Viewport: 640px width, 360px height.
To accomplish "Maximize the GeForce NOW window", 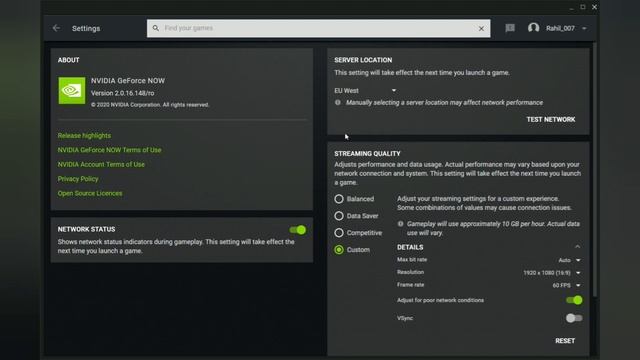I will pyautogui.click(x=583, y=7).
